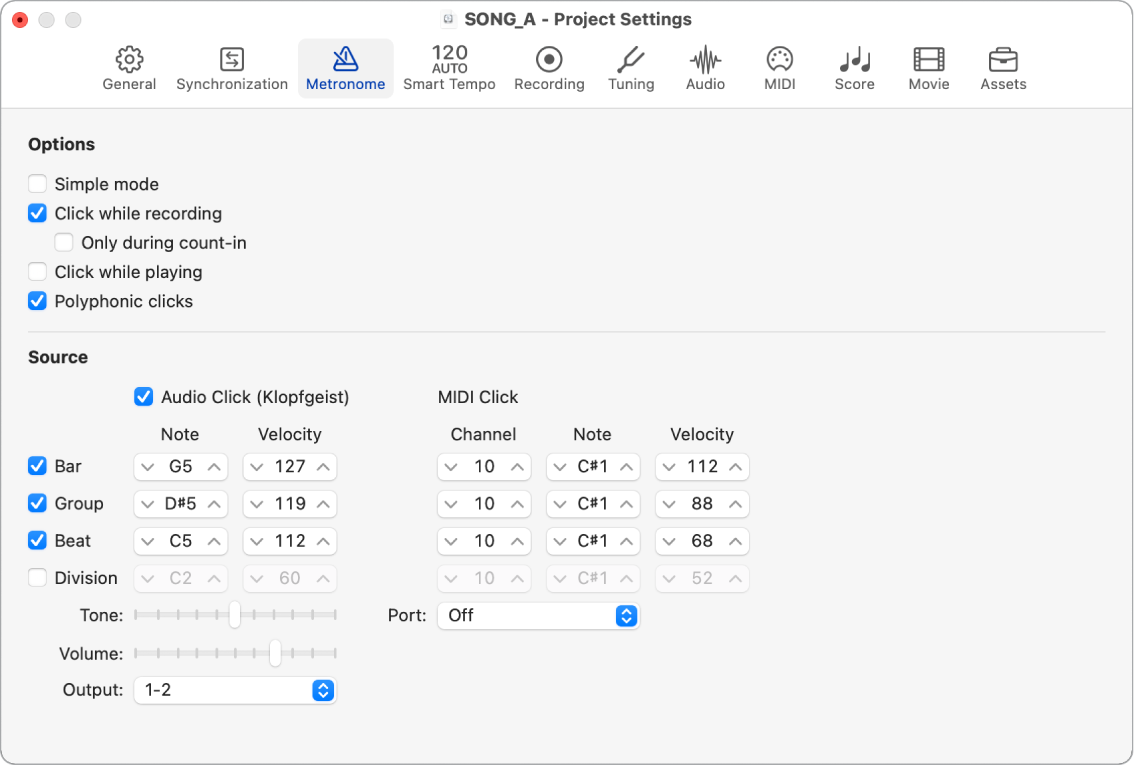Switch to Synchronization settings
Image resolution: width=1136 pixels, height=766 pixels.
point(231,67)
